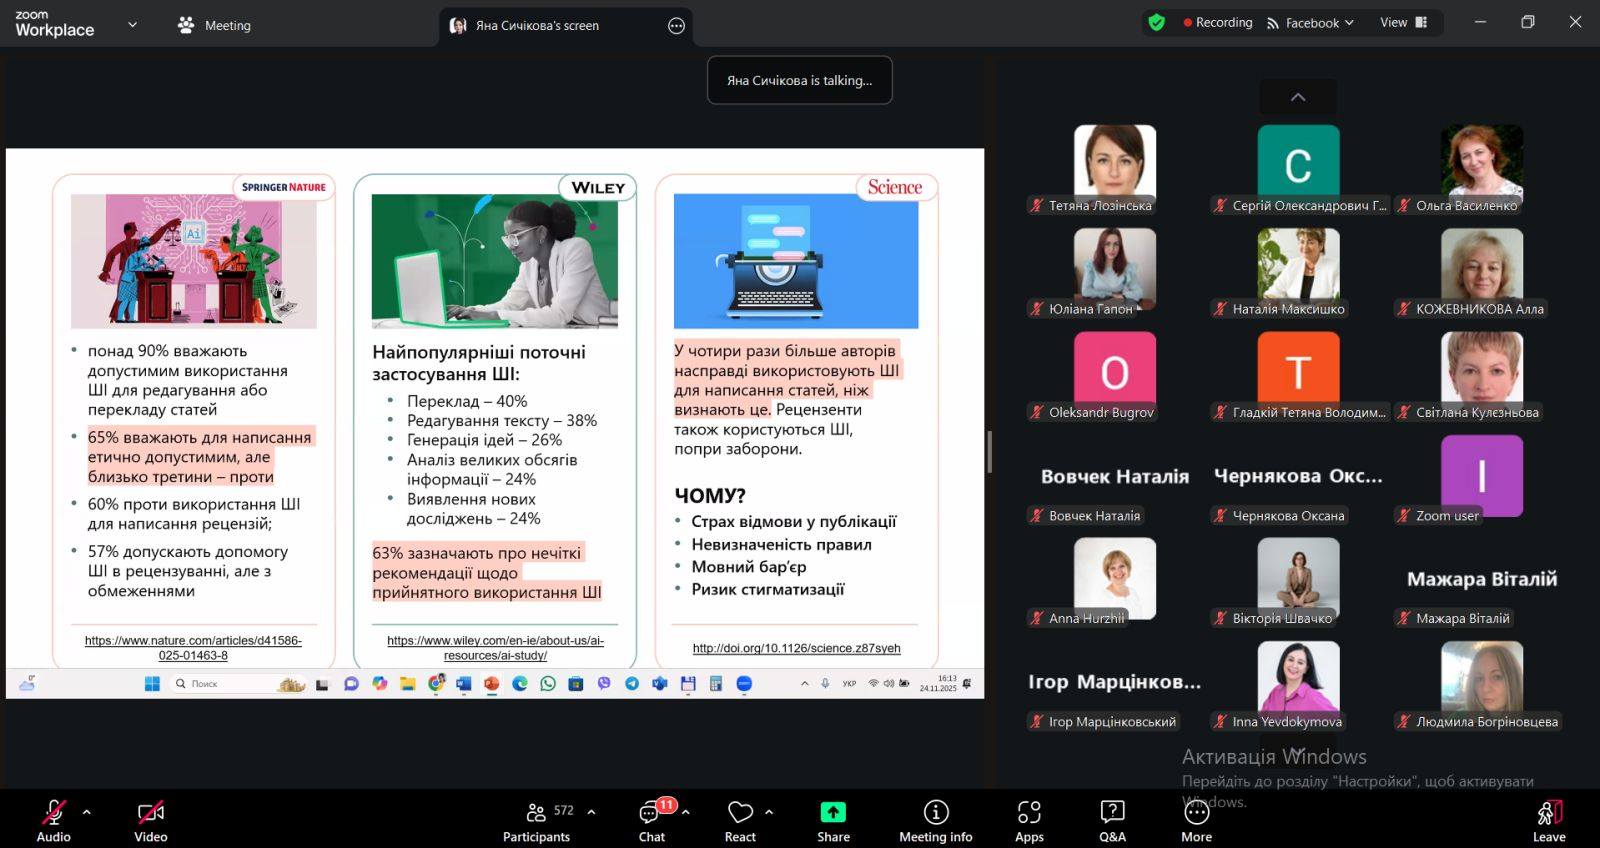Open the More options menu
Viewport: 1600px width, 848px height.
tap(1196, 819)
